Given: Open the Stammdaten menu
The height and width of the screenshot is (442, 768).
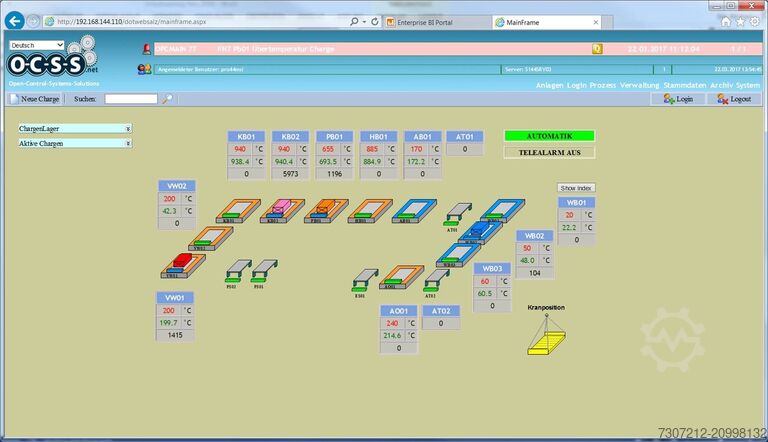Looking at the screenshot, I should (x=685, y=85).
